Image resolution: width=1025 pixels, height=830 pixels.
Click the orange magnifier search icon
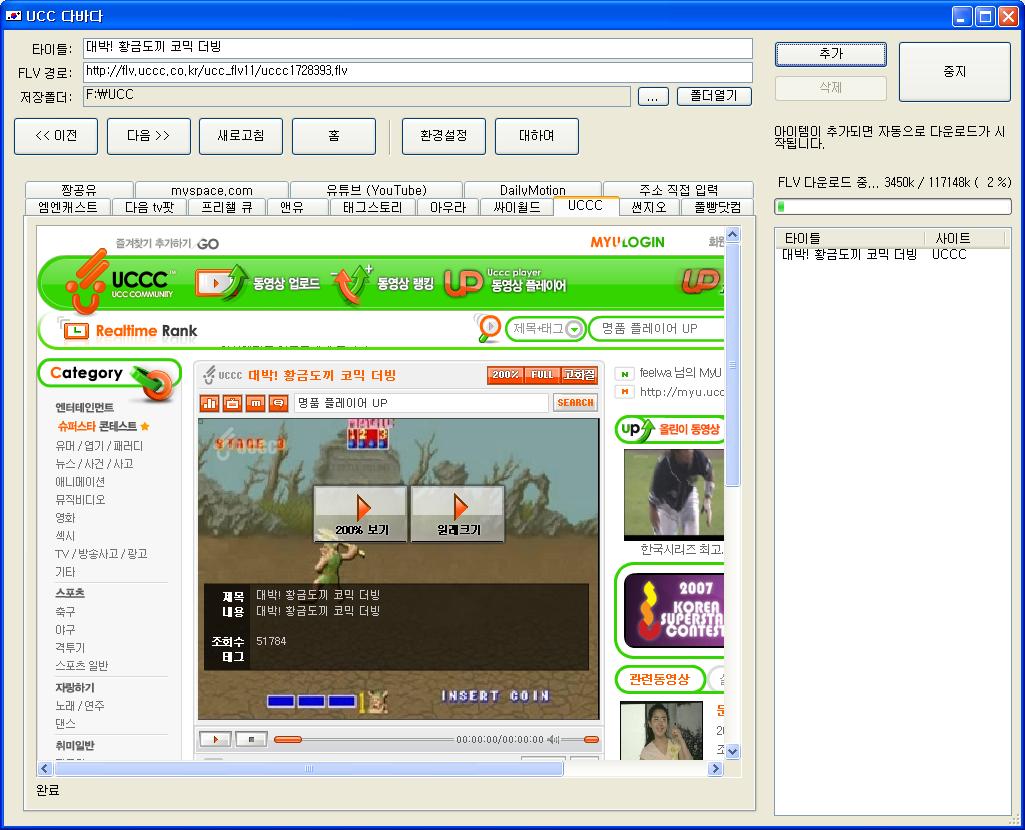(x=488, y=327)
